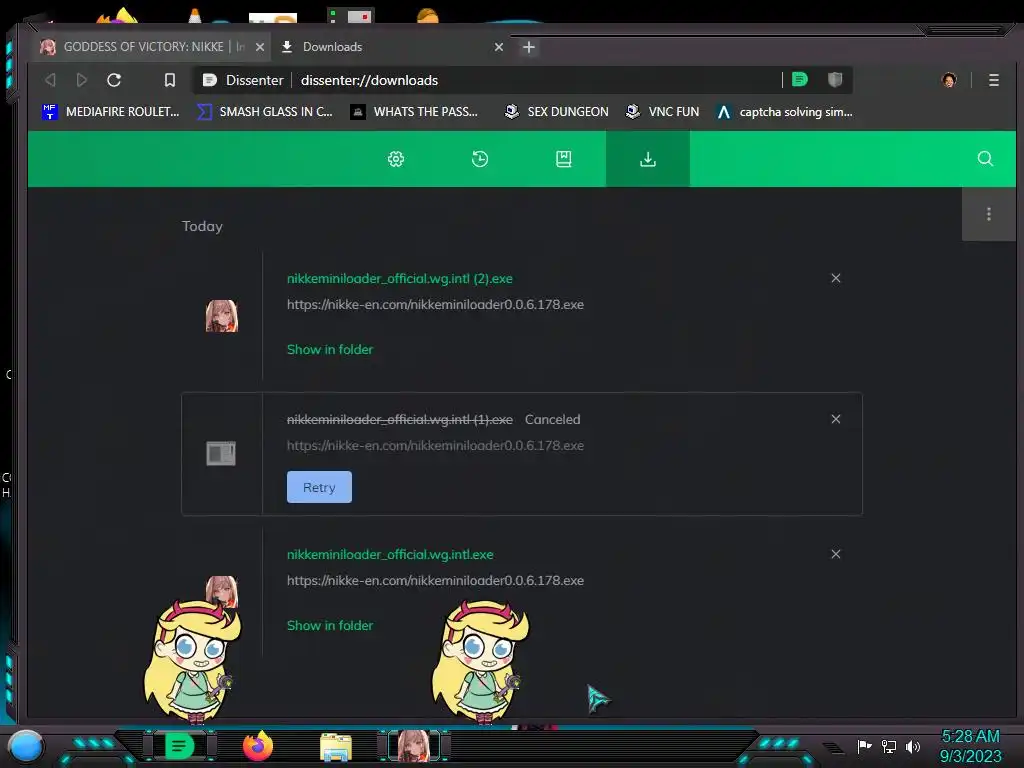This screenshot has height=768, width=1024.
Task: Bookmark this page using the bookmark icon
Action: (170, 80)
